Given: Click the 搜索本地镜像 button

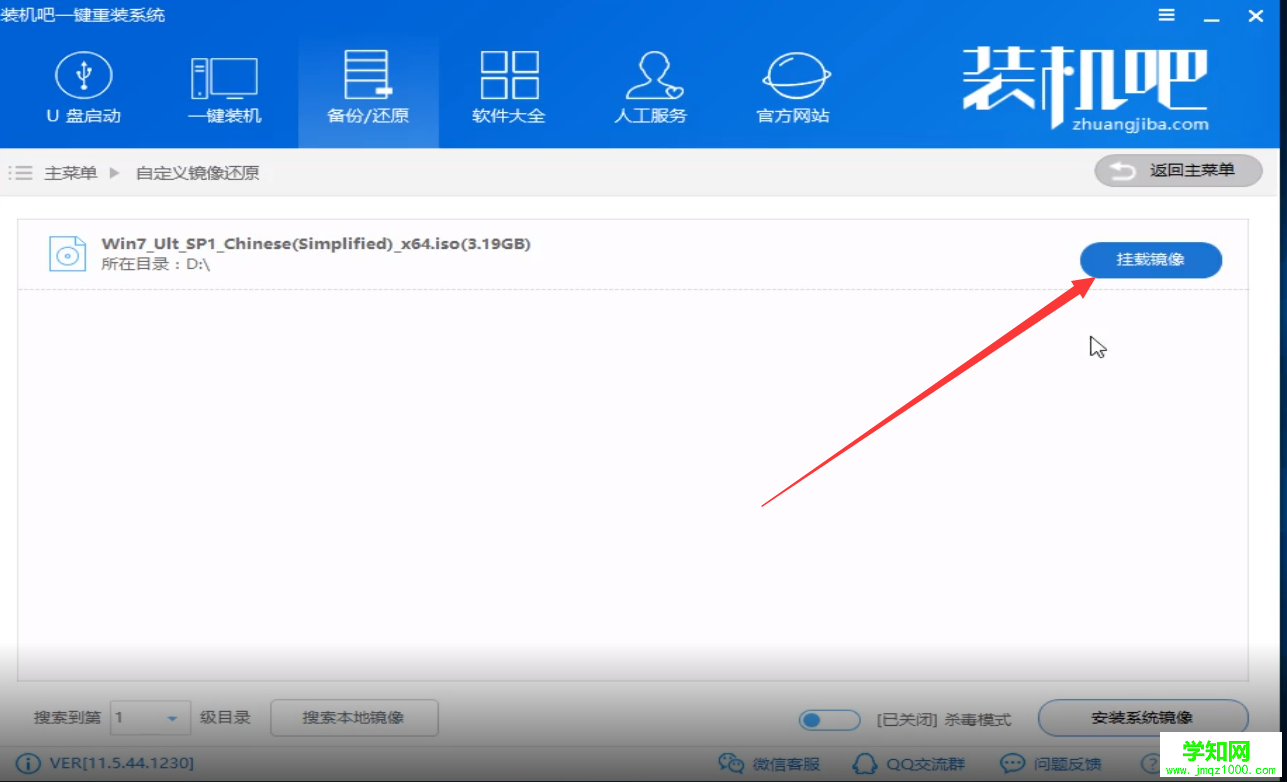Looking at the screenshot, I should (354, 718).
